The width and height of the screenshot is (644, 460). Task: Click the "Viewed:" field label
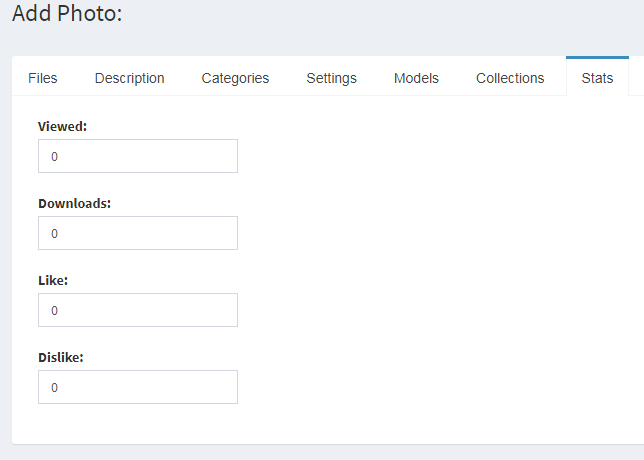click(x=62, y=126)
